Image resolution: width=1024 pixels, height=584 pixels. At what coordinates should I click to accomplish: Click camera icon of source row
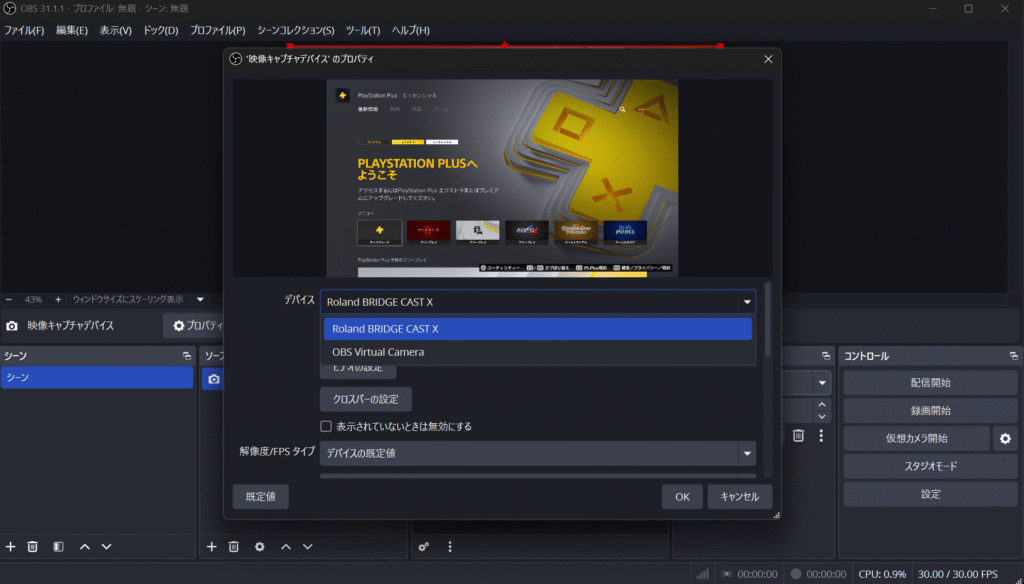click(x=214, y=379)
